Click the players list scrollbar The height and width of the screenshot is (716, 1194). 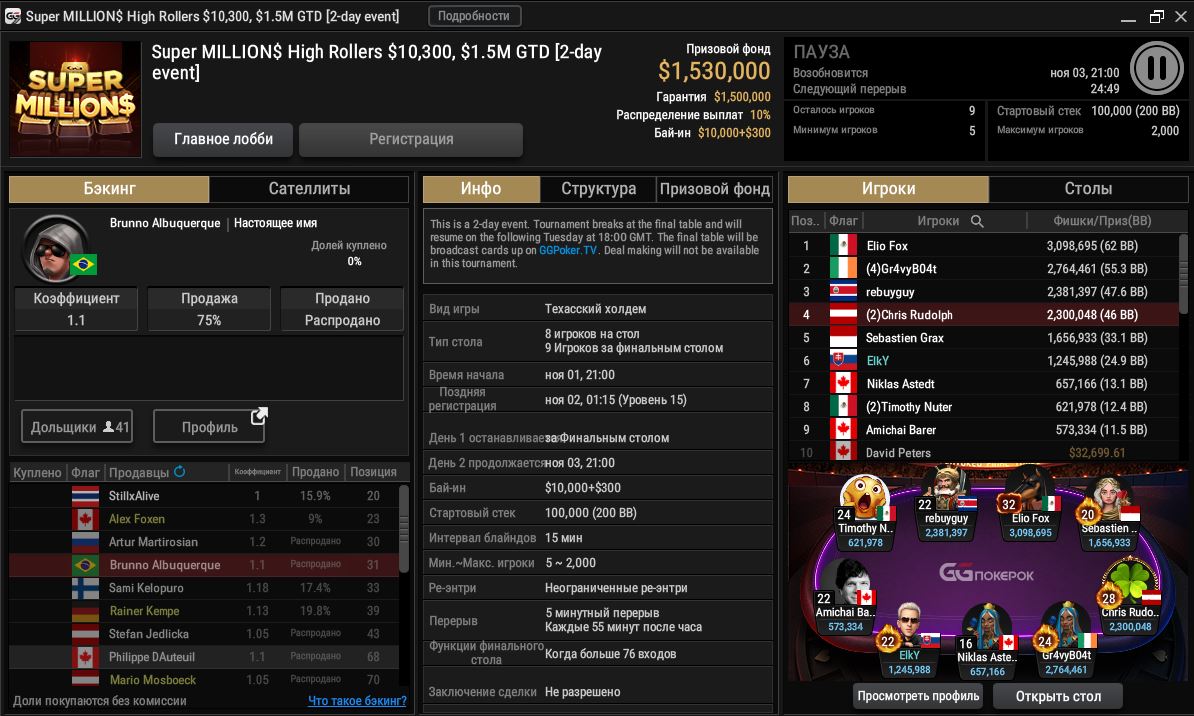[x=1183, y=274]
